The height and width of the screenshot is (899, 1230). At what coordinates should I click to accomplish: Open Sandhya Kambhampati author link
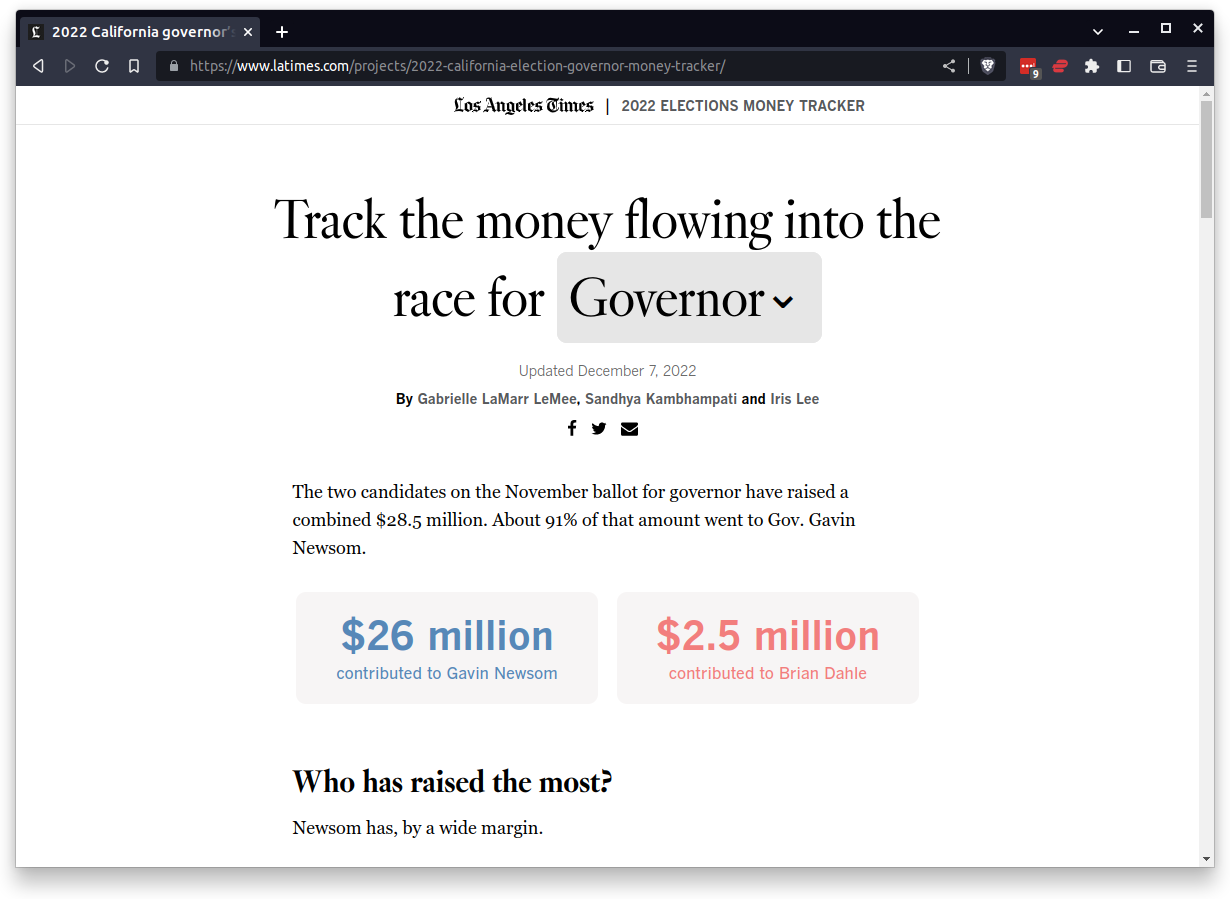[661, 399]
